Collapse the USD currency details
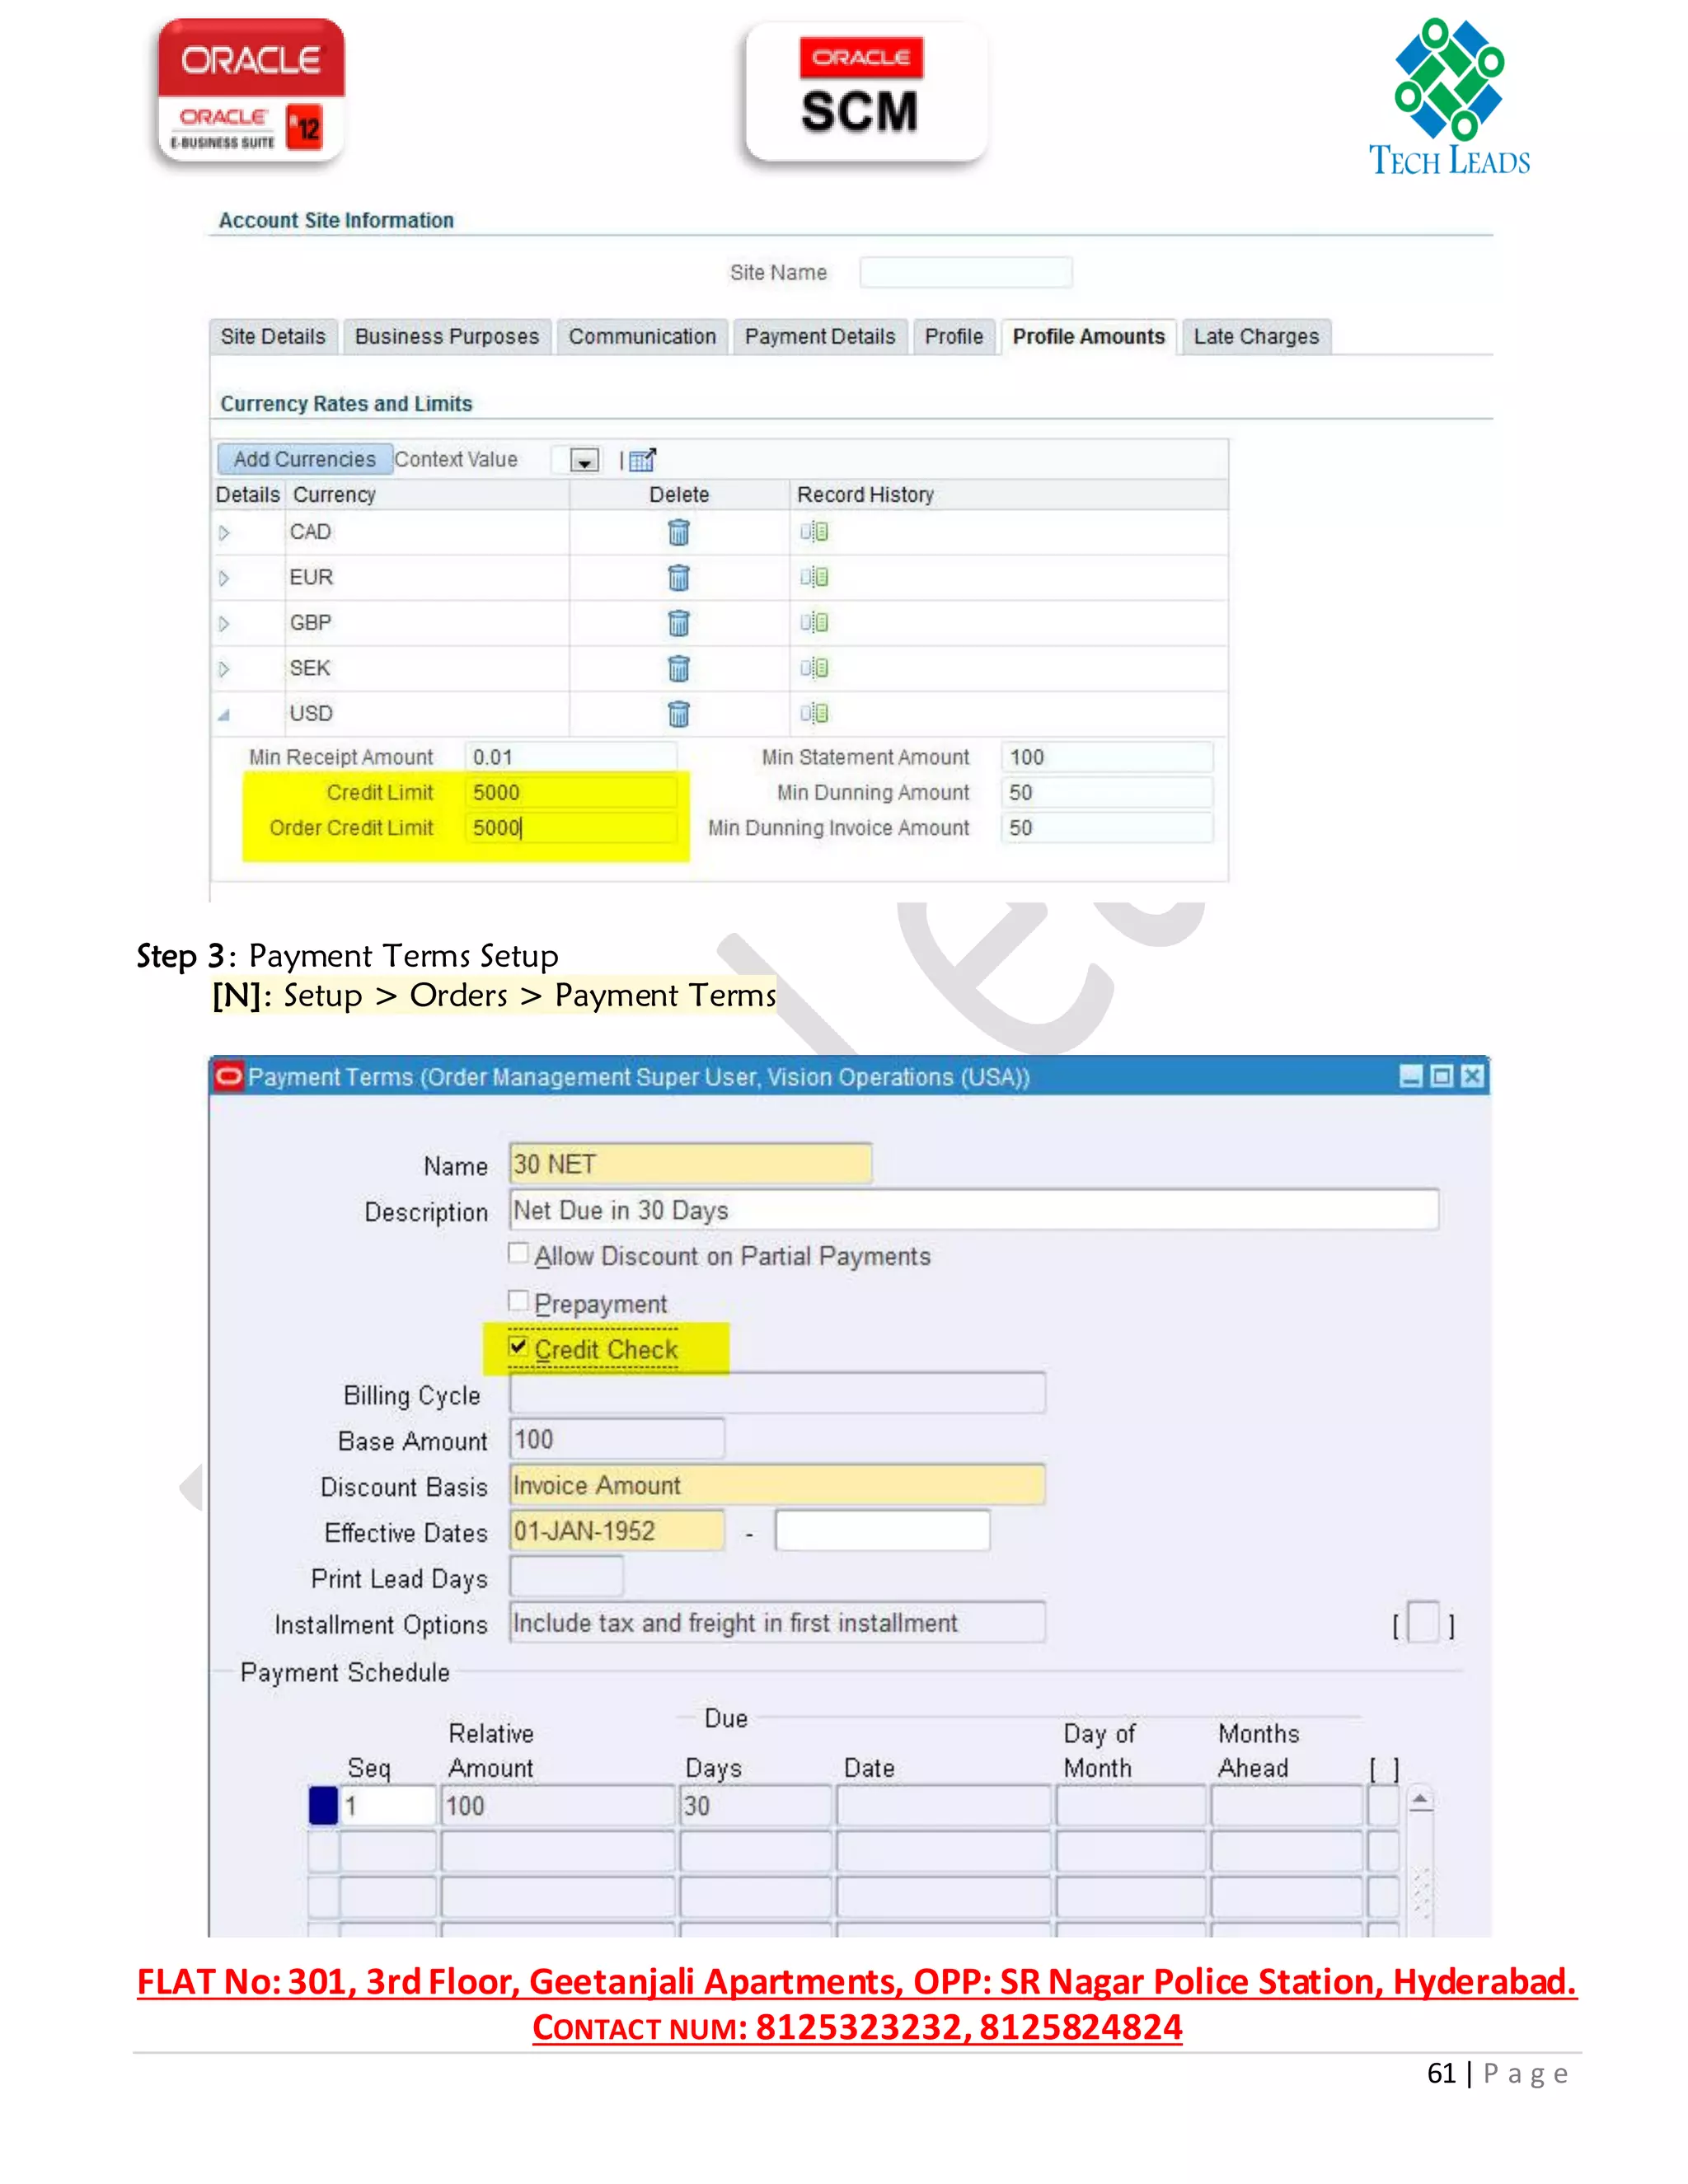 tap(224, 715)
